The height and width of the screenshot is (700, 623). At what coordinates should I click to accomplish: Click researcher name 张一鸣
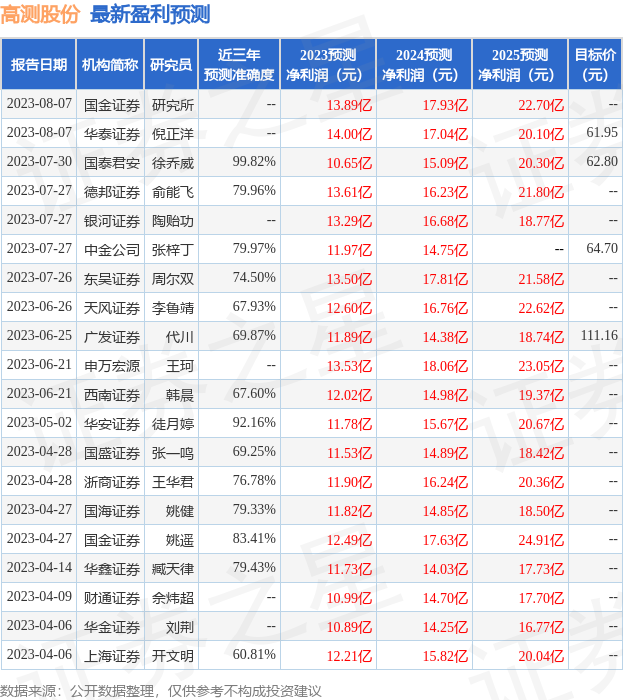point(173,453)
